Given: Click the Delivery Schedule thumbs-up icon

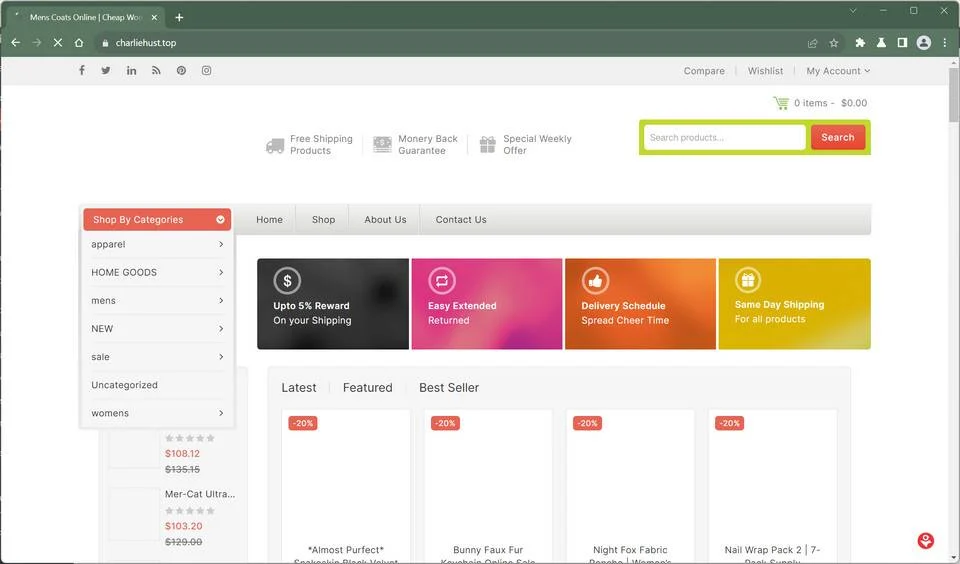Looking at the screenshot, I should click(x=595, y=281).
